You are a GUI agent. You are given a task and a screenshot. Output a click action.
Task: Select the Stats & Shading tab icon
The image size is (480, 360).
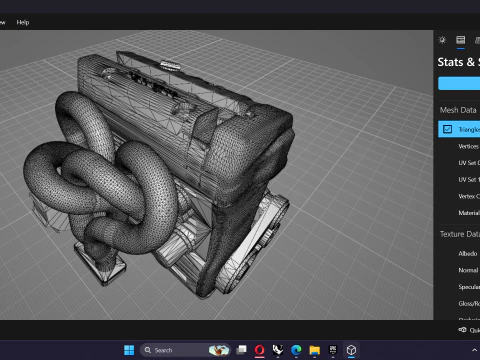point(461,40)
